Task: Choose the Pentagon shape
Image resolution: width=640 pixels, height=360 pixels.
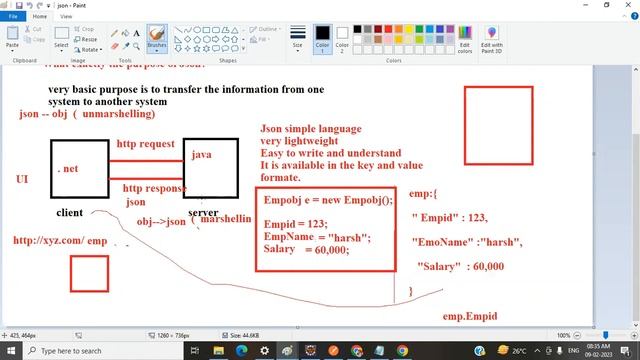Action: coord(197,39)
